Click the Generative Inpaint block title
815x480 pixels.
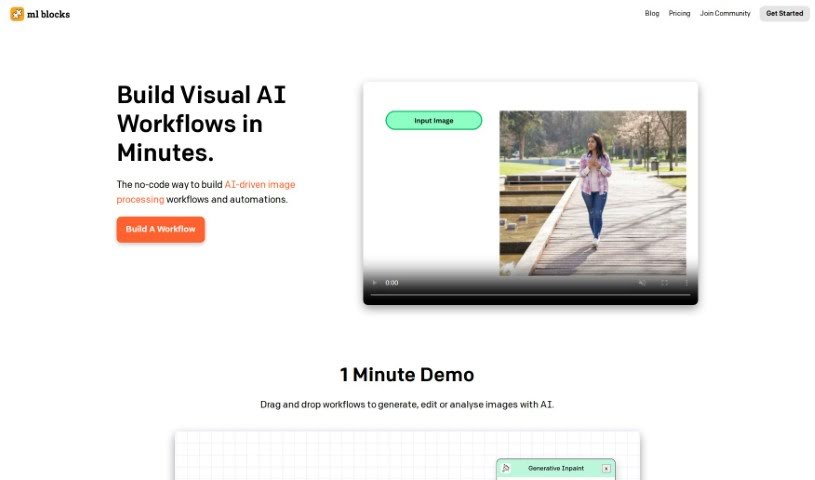coord(556,468)
